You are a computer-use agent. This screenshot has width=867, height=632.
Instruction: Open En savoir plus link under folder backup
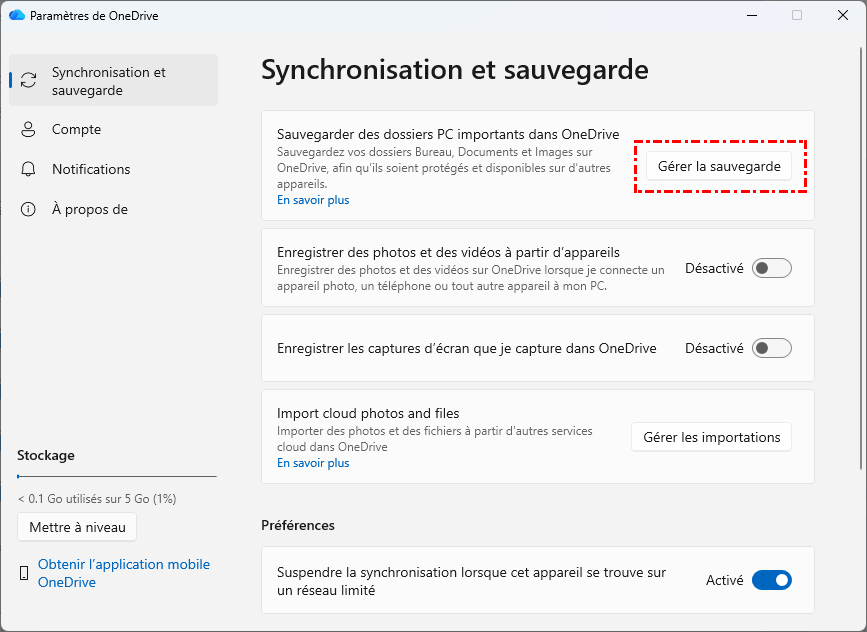click(x=313, y=200)
